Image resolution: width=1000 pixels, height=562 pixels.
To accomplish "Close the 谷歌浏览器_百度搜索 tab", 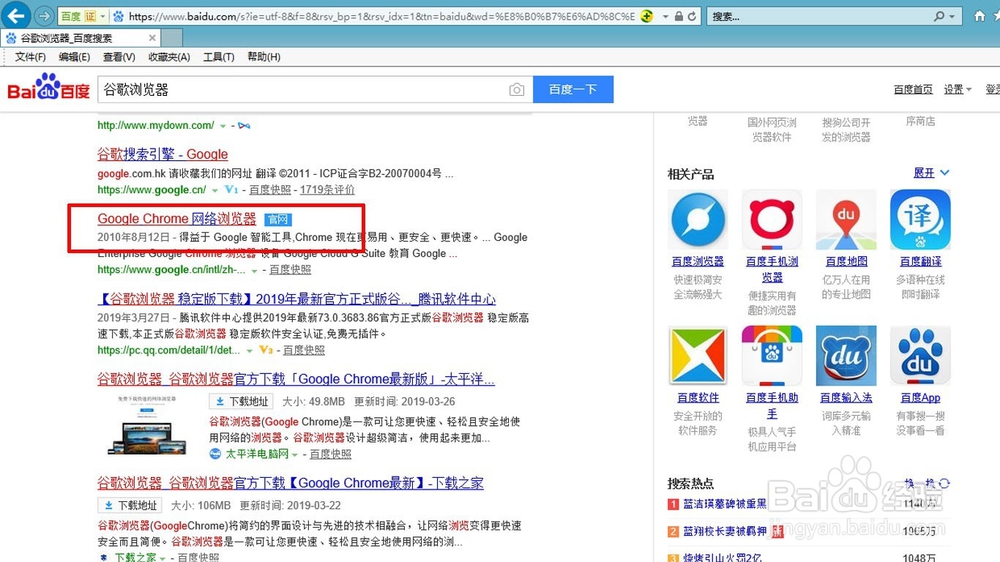I will point(152,38).
